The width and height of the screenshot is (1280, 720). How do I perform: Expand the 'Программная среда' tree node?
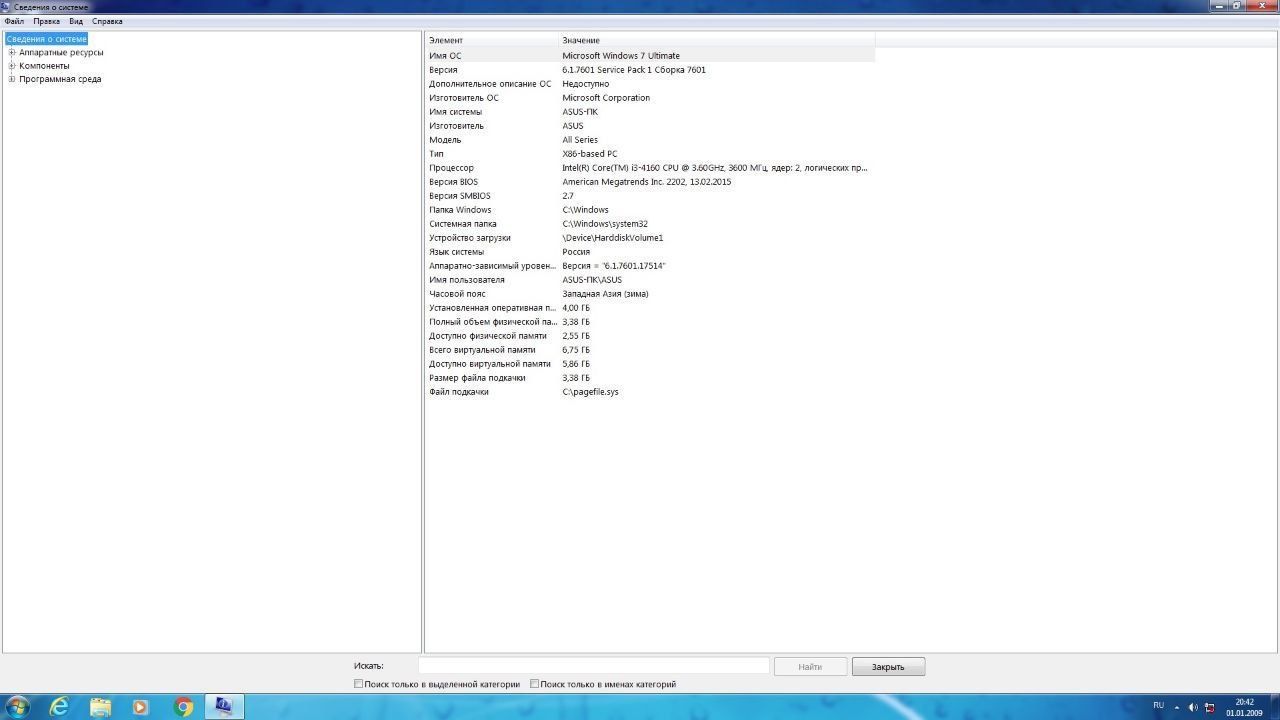[12, 79]
